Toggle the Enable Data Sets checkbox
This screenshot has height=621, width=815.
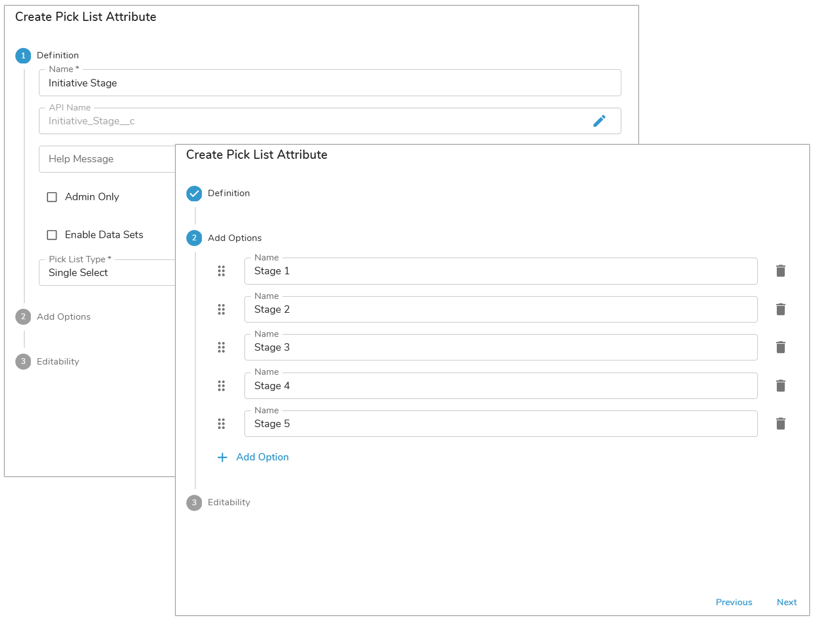(52, 235)
